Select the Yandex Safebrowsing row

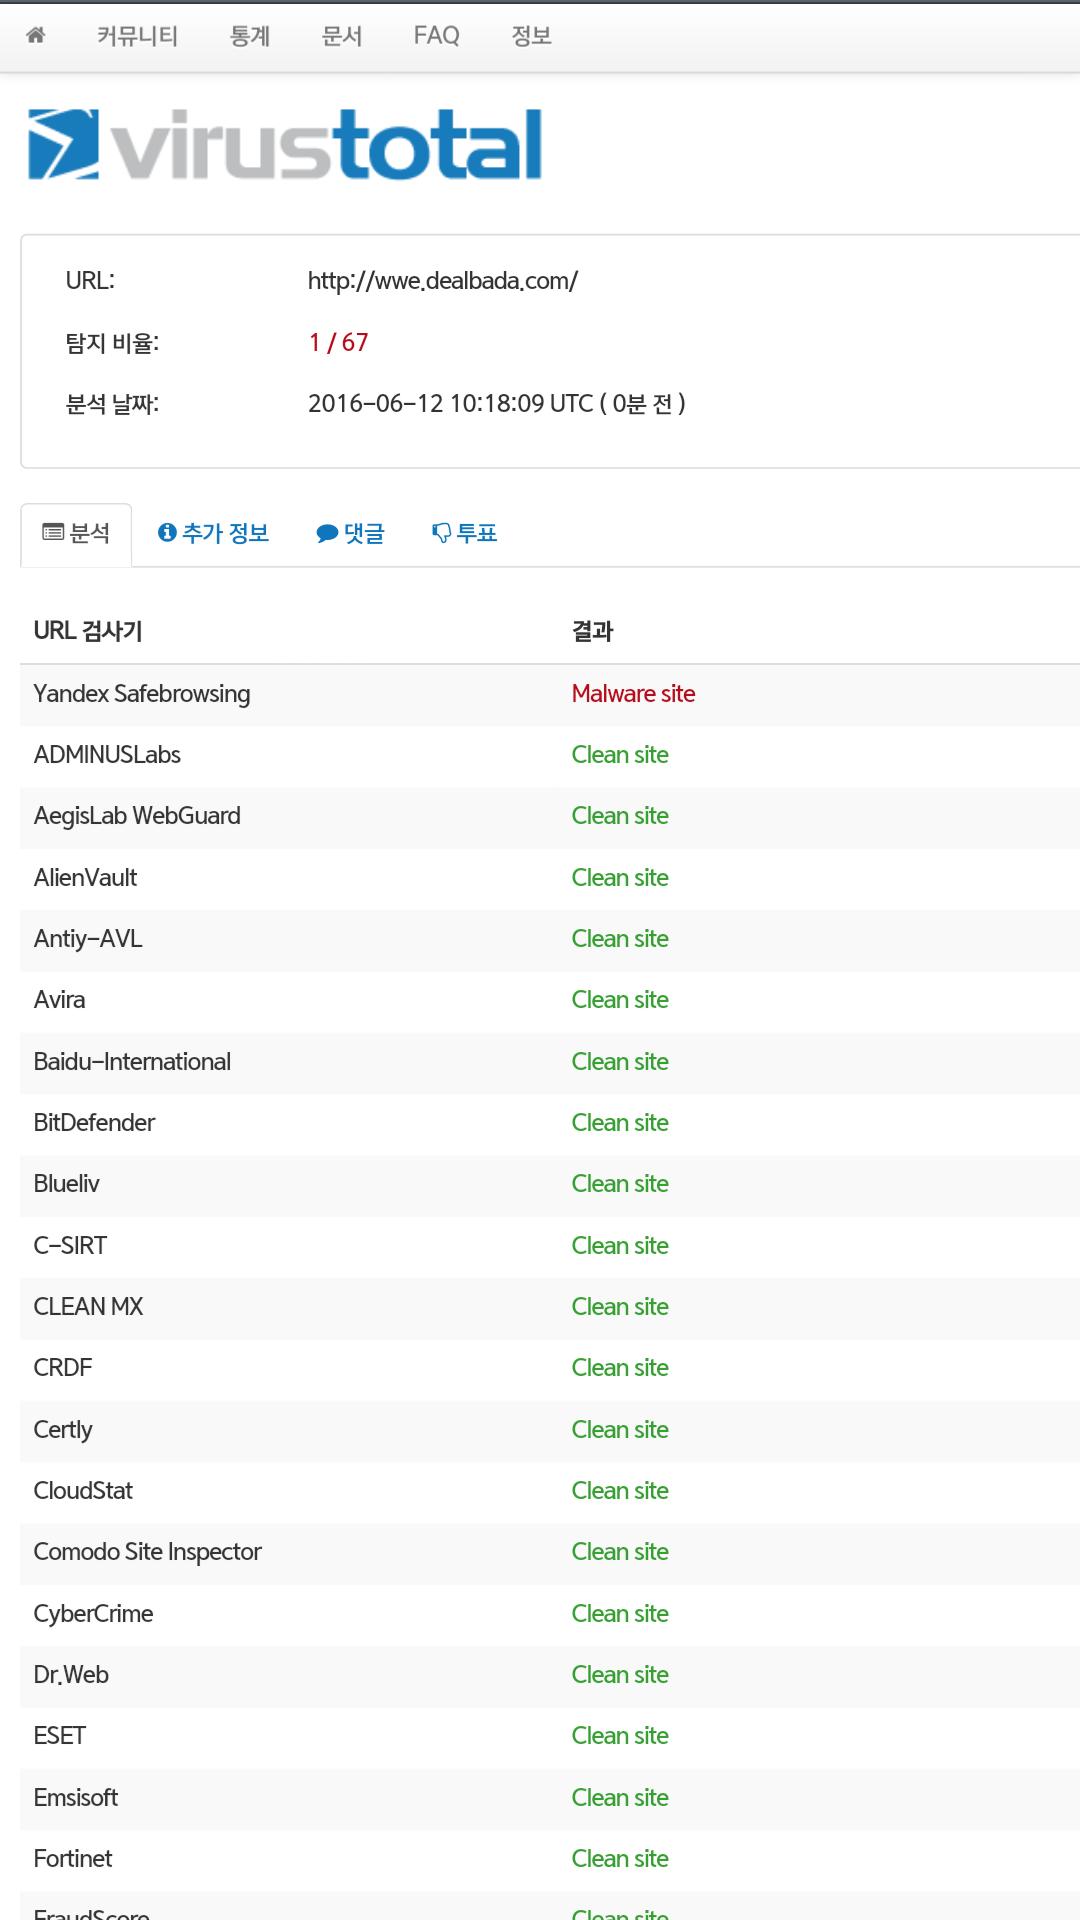tap(142, 694)
